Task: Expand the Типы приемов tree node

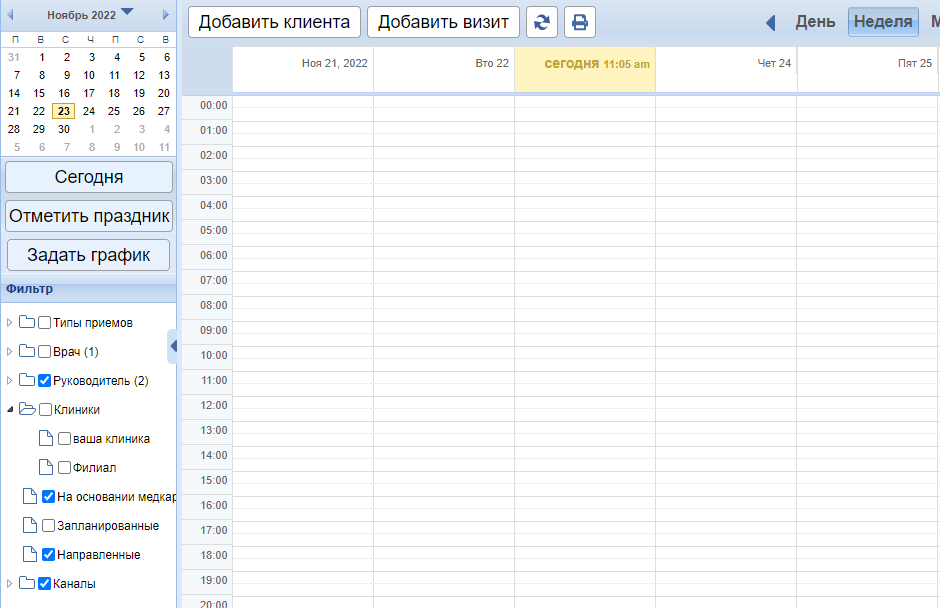Action: 10,323
